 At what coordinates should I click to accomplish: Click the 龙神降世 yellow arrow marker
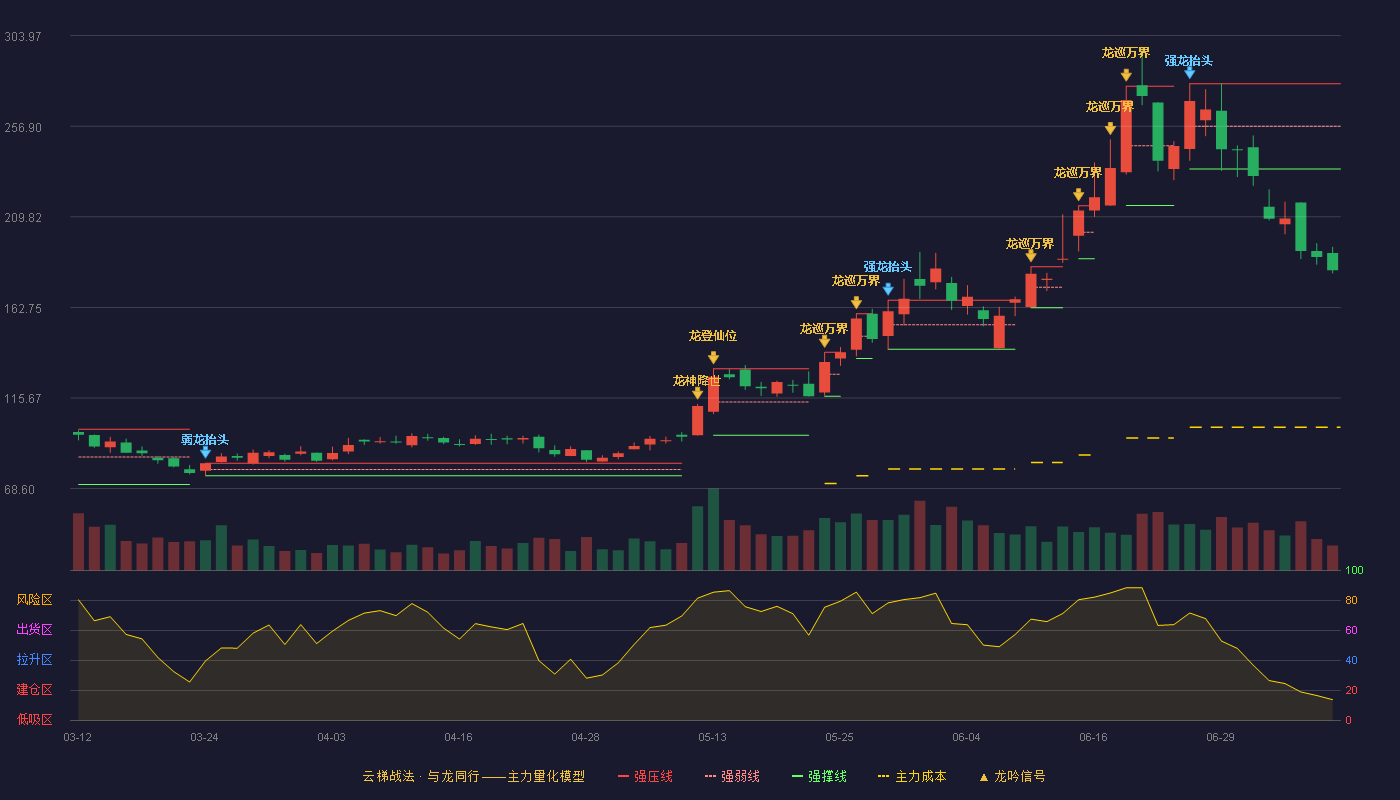click(697, 394)
